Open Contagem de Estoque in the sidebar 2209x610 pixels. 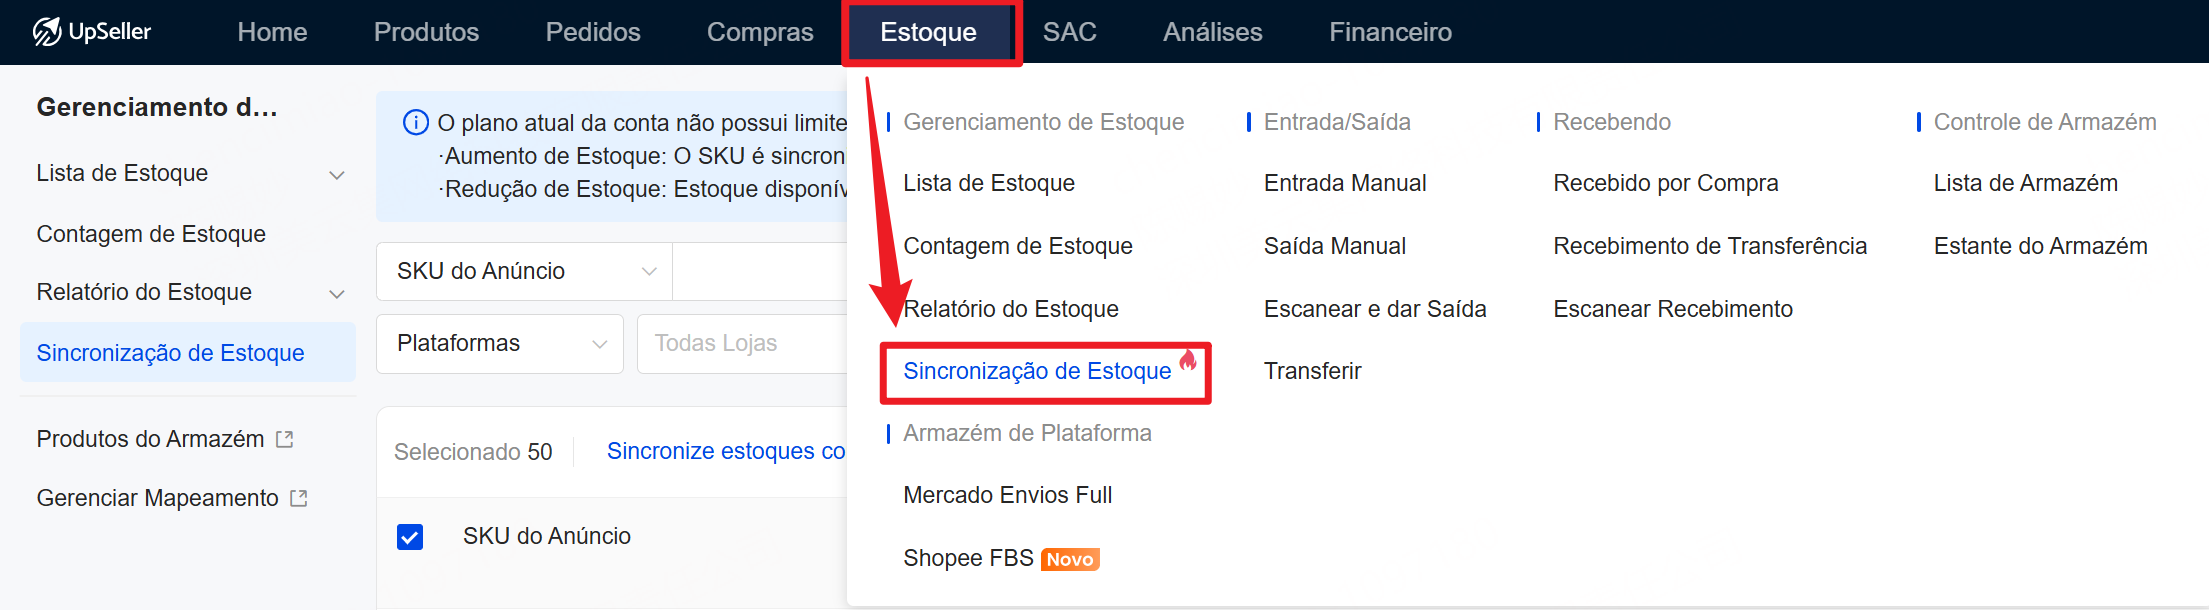coord(151,234)
